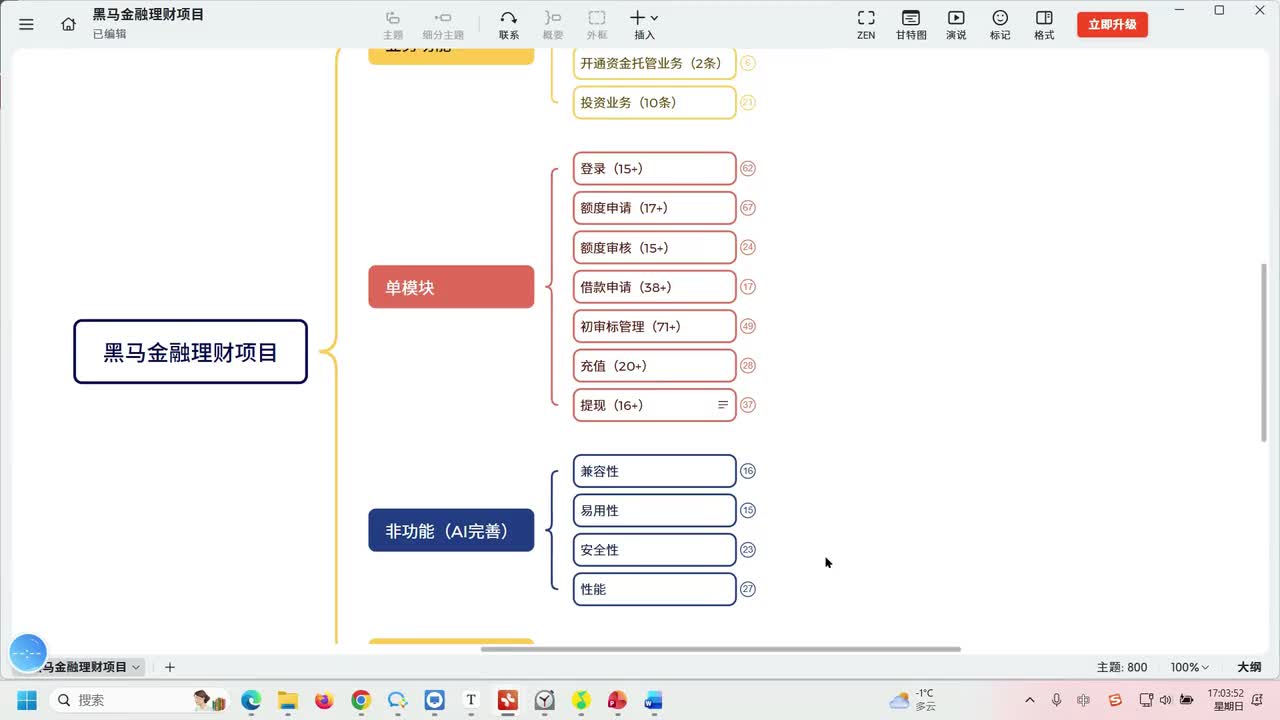Expand 额度申请 branch via the 67 badge
The width and height of the screenshot is (1280, 720).
click(x=748, y=208)
